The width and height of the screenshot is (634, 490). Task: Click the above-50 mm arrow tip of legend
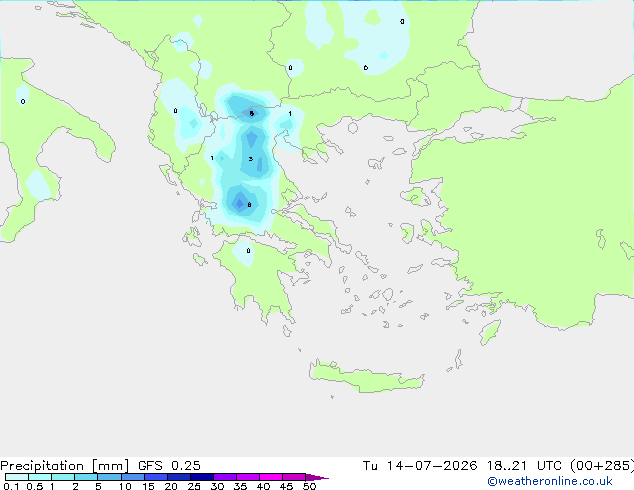click(x=317, y=477)
